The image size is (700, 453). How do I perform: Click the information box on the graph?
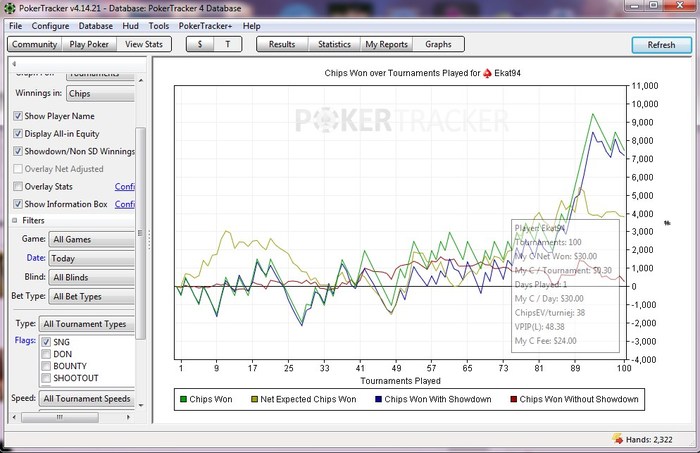pyautogui.click(x=565, y=286)
